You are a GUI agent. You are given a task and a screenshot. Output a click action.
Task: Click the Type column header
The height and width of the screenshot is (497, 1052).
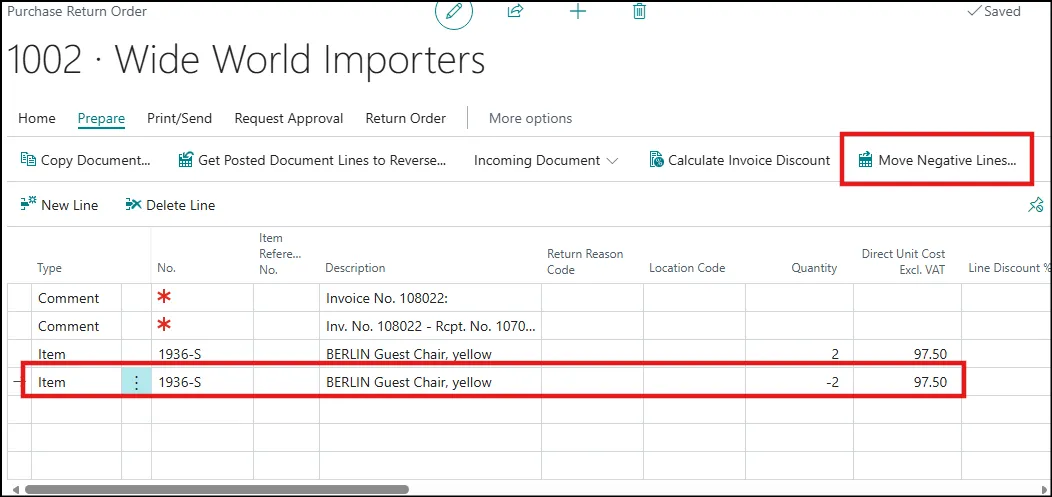click(x=49, y=268)
